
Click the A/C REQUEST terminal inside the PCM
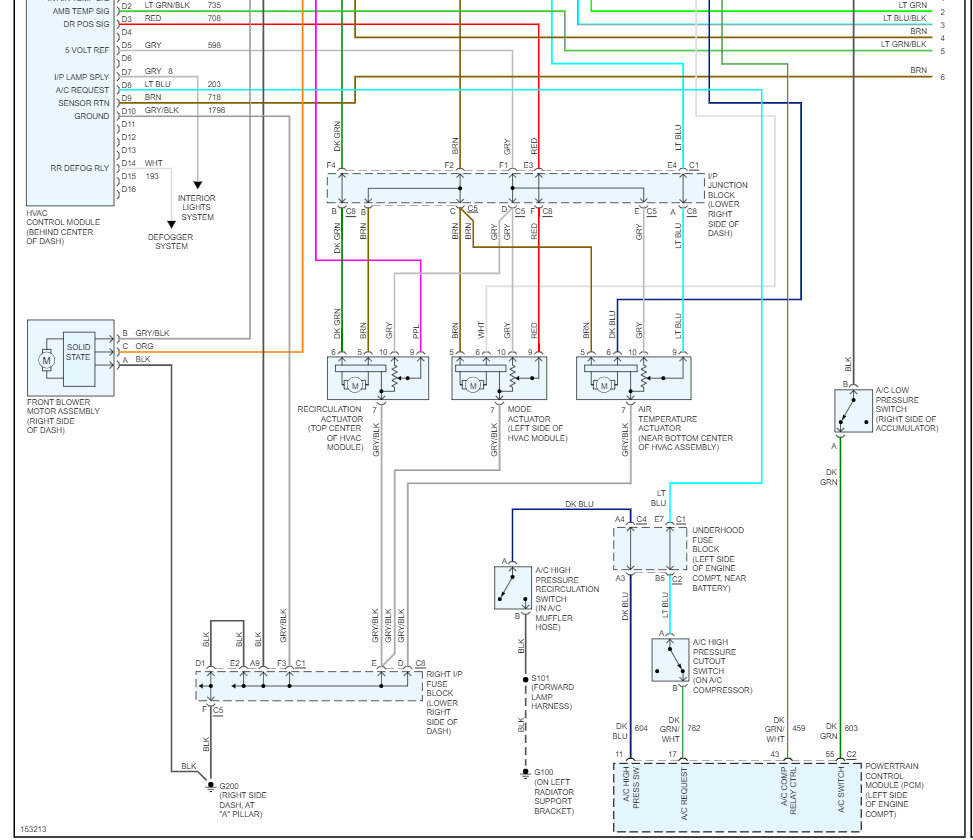pyautogui.click(x=684, y=795)
